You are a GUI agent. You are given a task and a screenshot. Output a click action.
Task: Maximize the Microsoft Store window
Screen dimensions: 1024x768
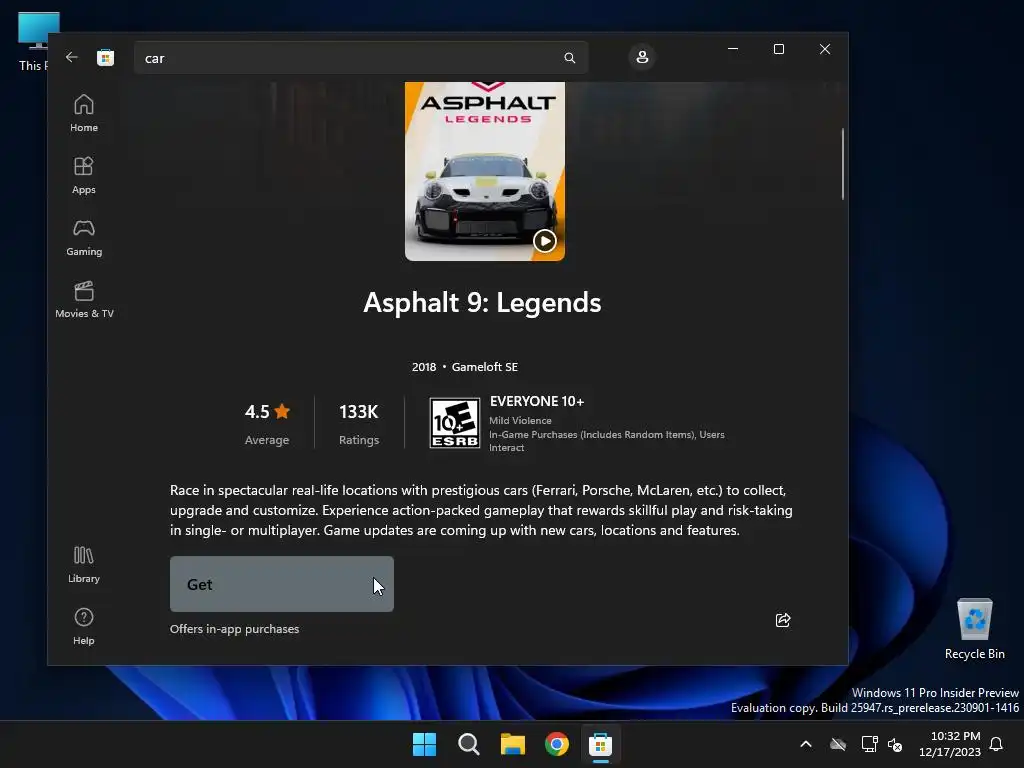pos(778,49)
